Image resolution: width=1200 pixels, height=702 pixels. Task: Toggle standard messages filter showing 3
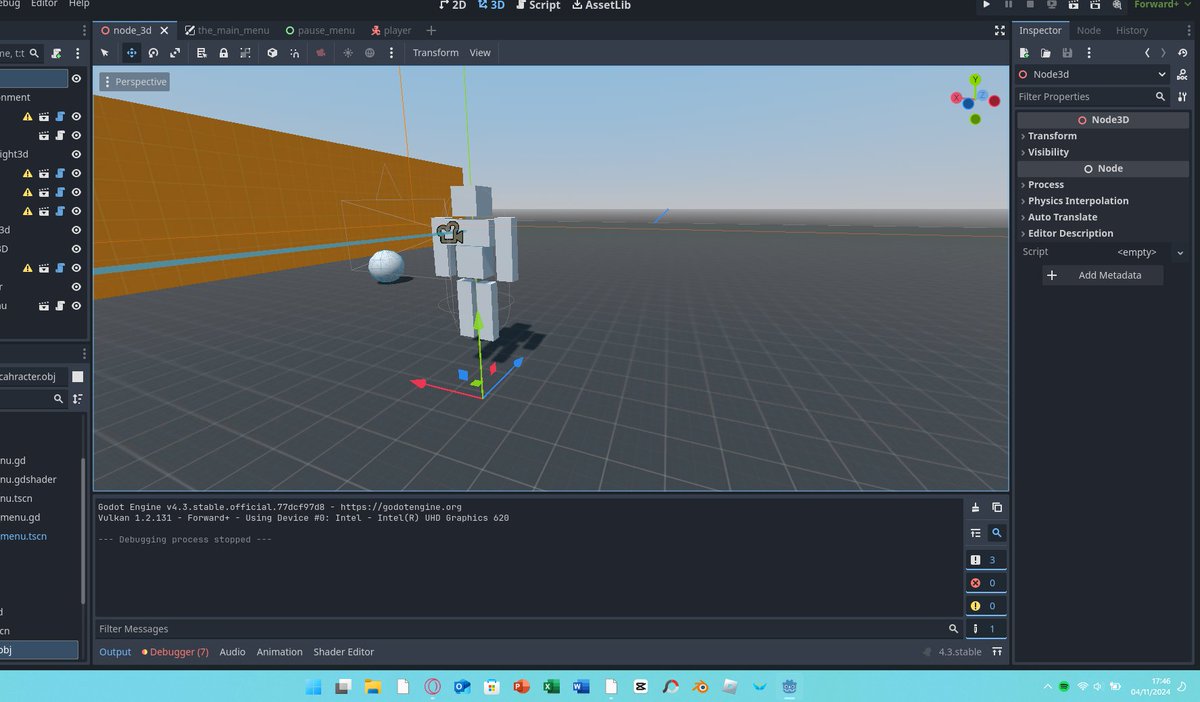point(986,560)
